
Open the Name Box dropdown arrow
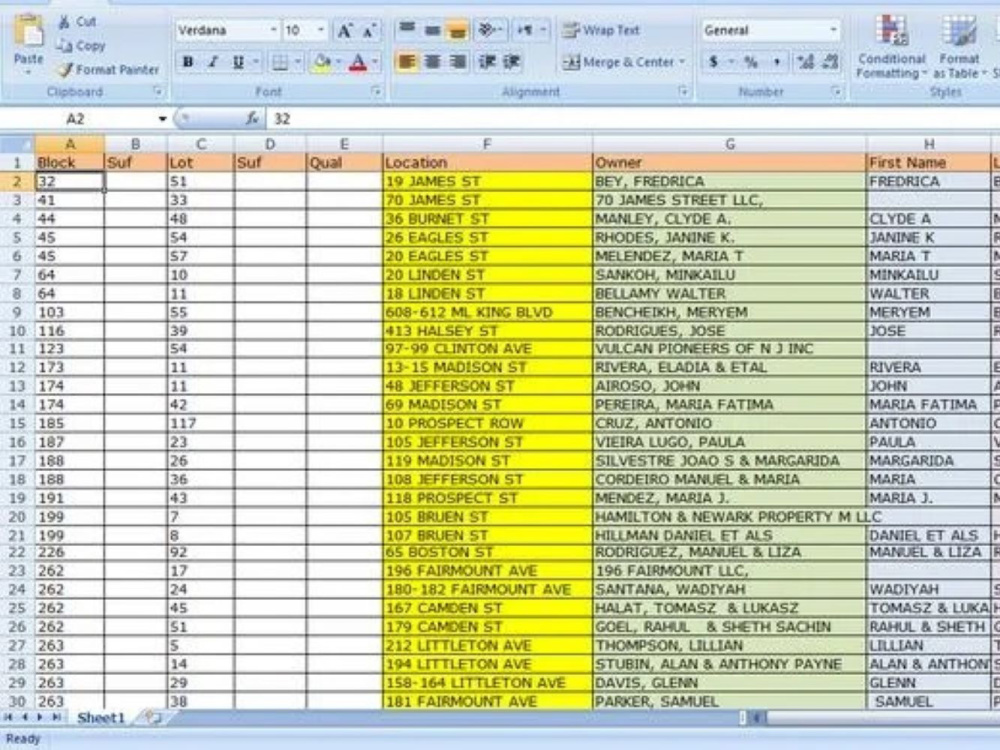[x=163, y=119]
